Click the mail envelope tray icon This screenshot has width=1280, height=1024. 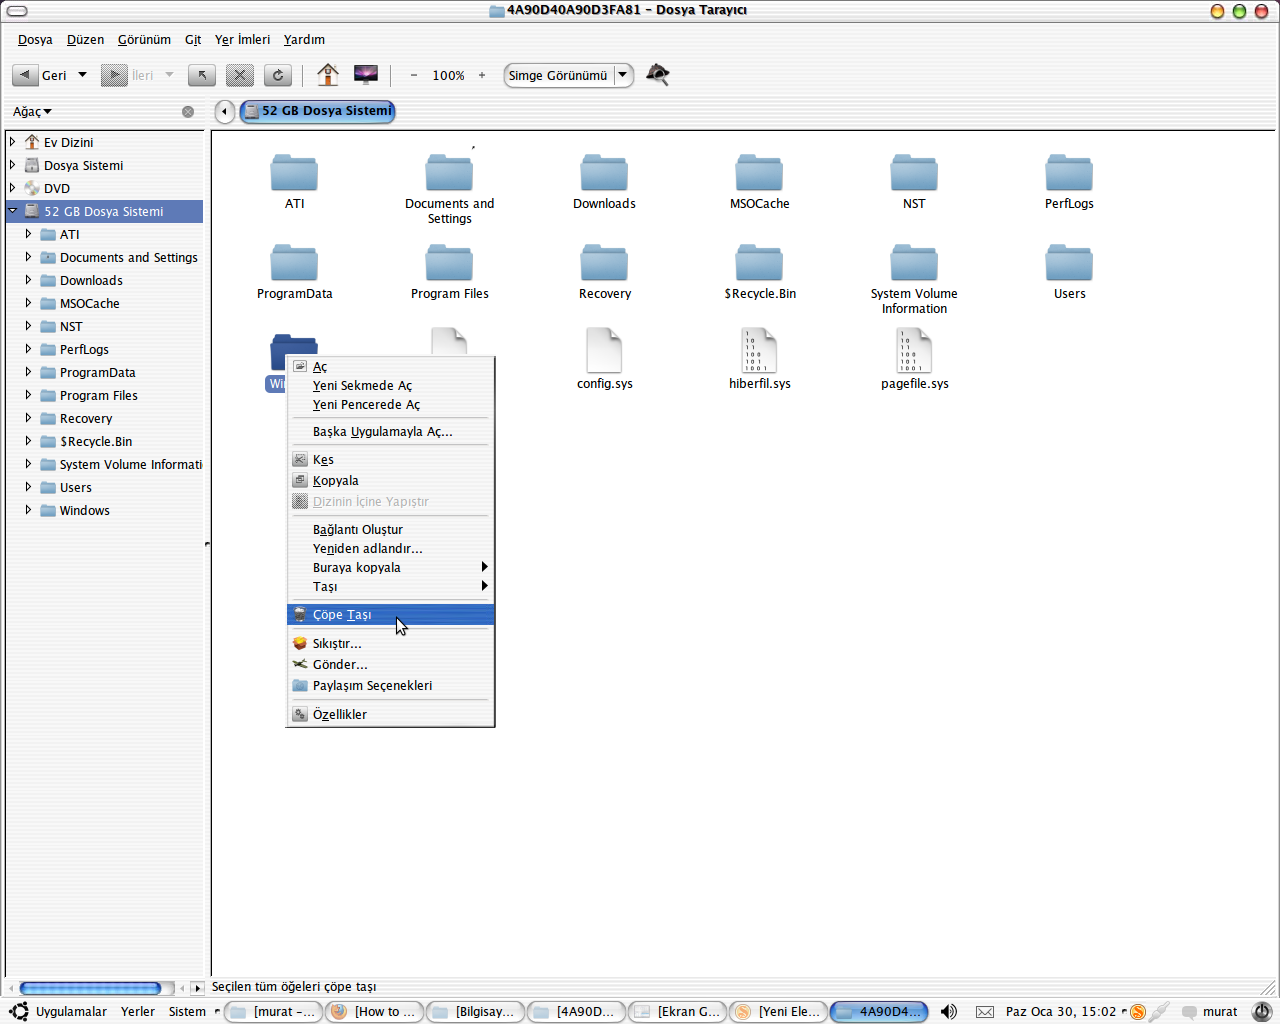tap(984, 1012)
